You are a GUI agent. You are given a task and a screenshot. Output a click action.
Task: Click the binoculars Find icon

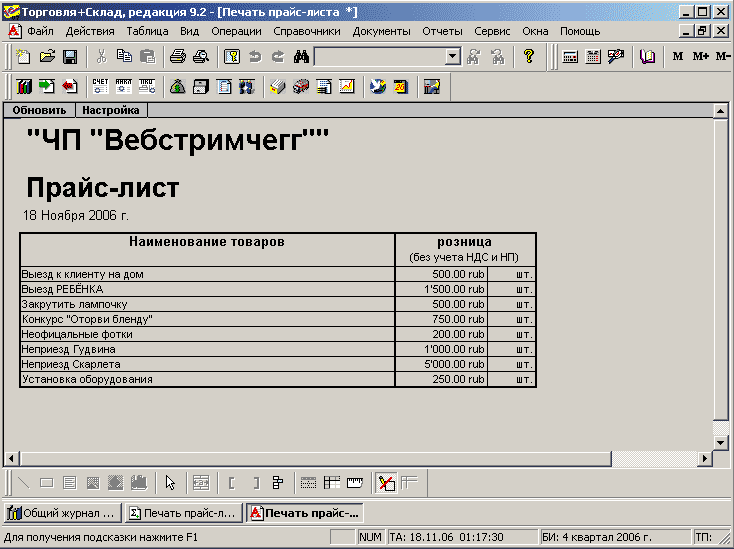coord(300,57)
